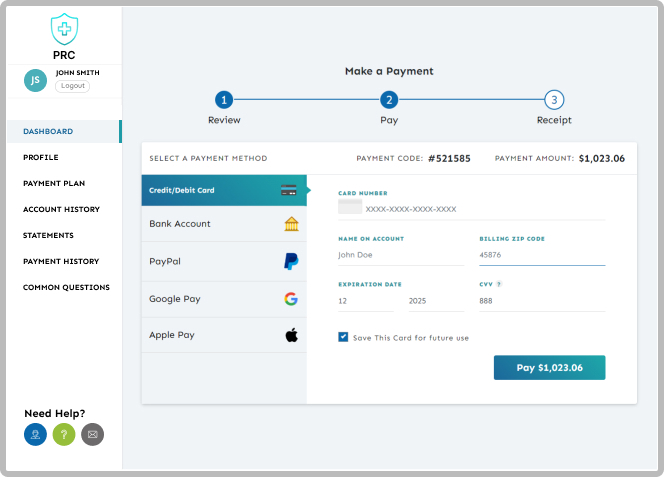This screenshot has width=664, height=477.
Task: Choose the Bank Account payment method
Action: click(223, 224)
